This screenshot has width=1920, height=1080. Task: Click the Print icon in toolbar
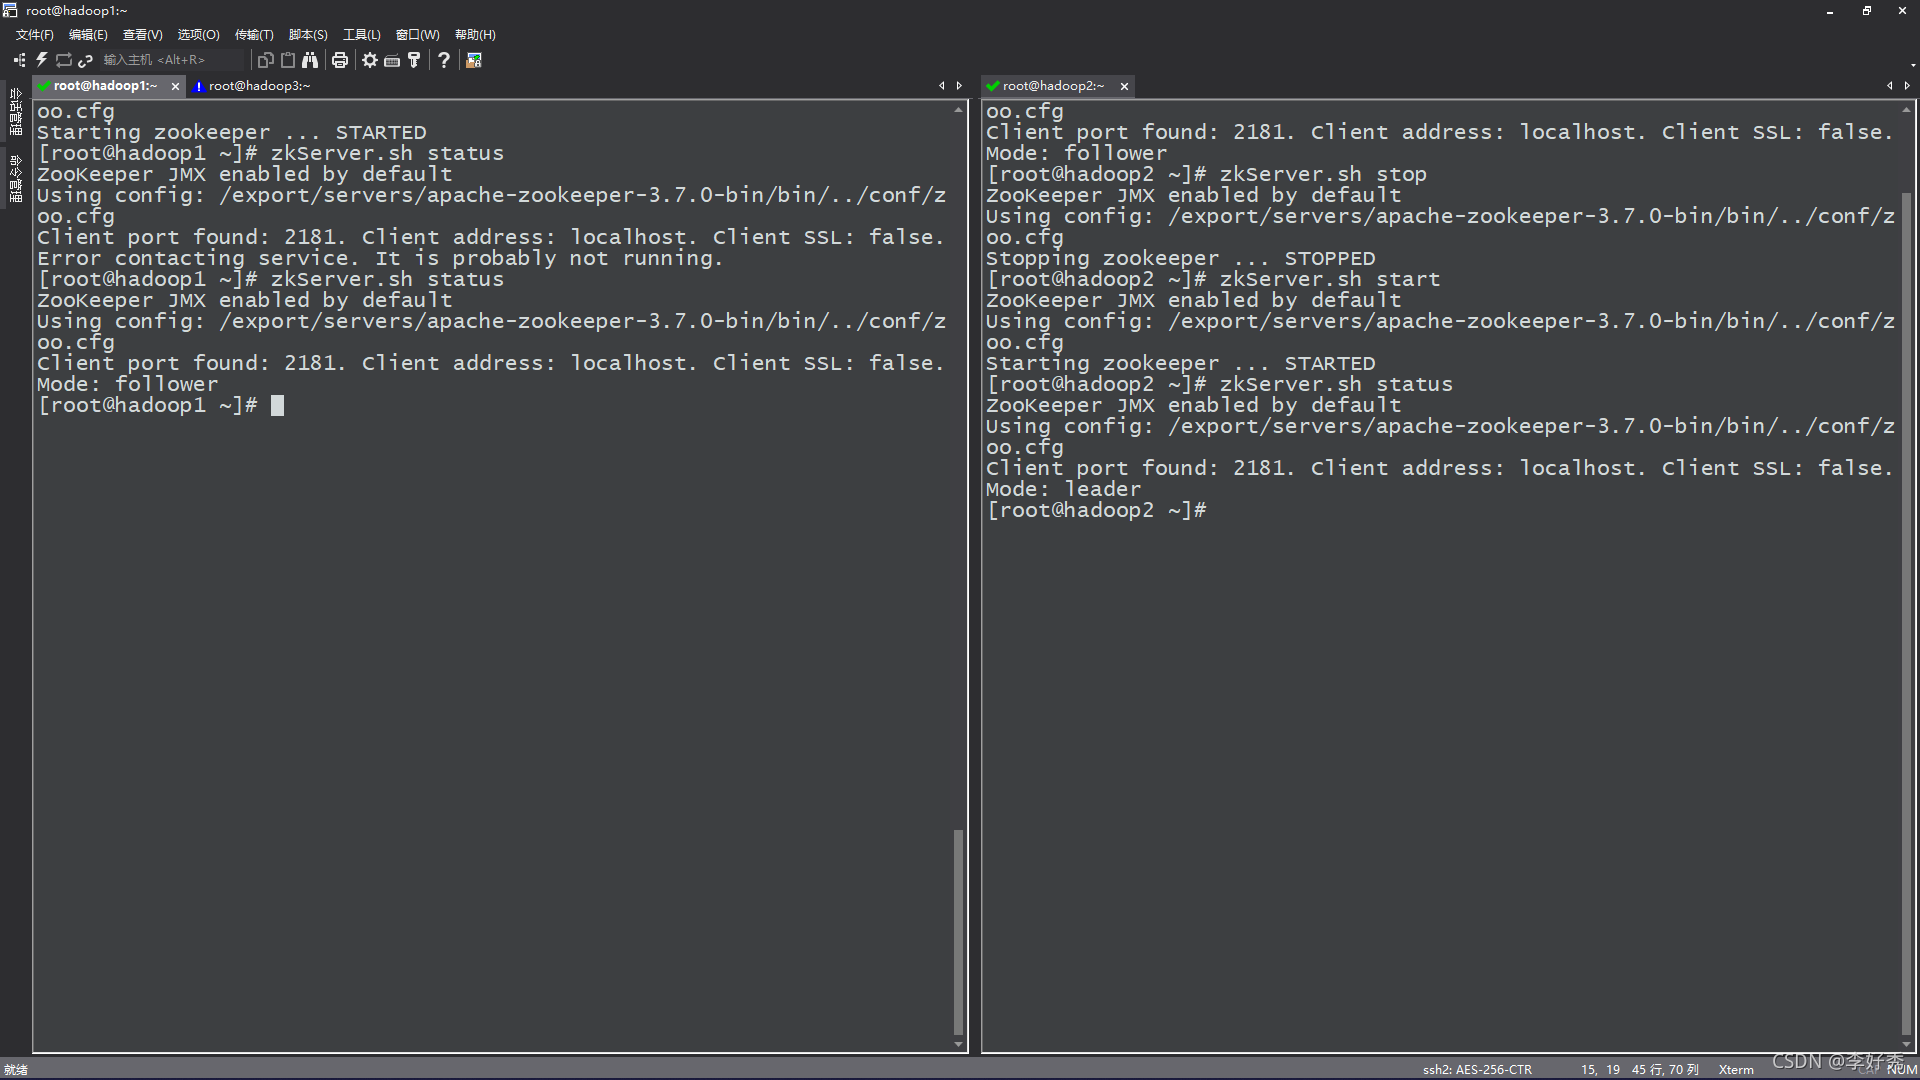point(340,60)
